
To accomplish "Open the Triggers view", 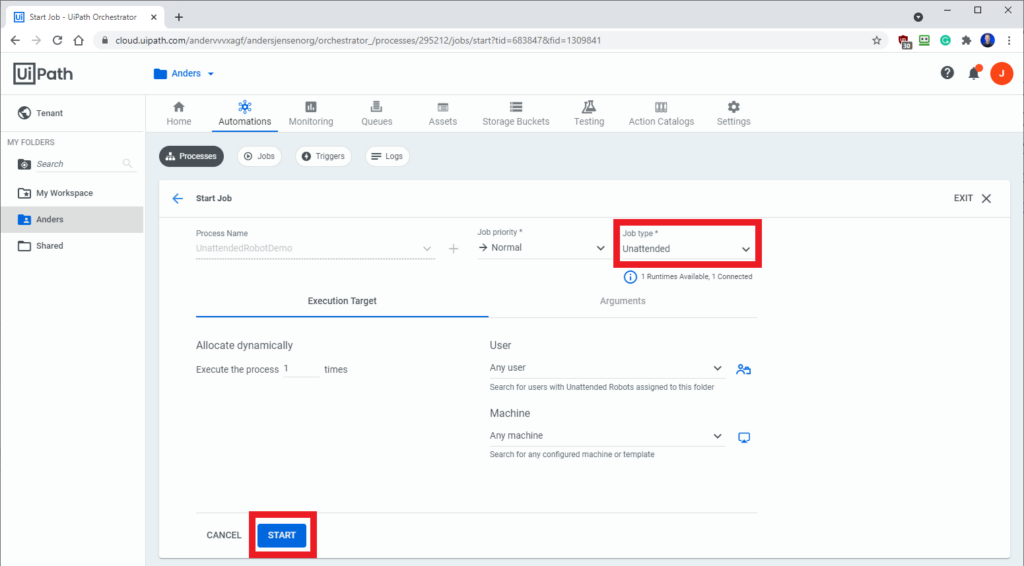I will (323, 156).
